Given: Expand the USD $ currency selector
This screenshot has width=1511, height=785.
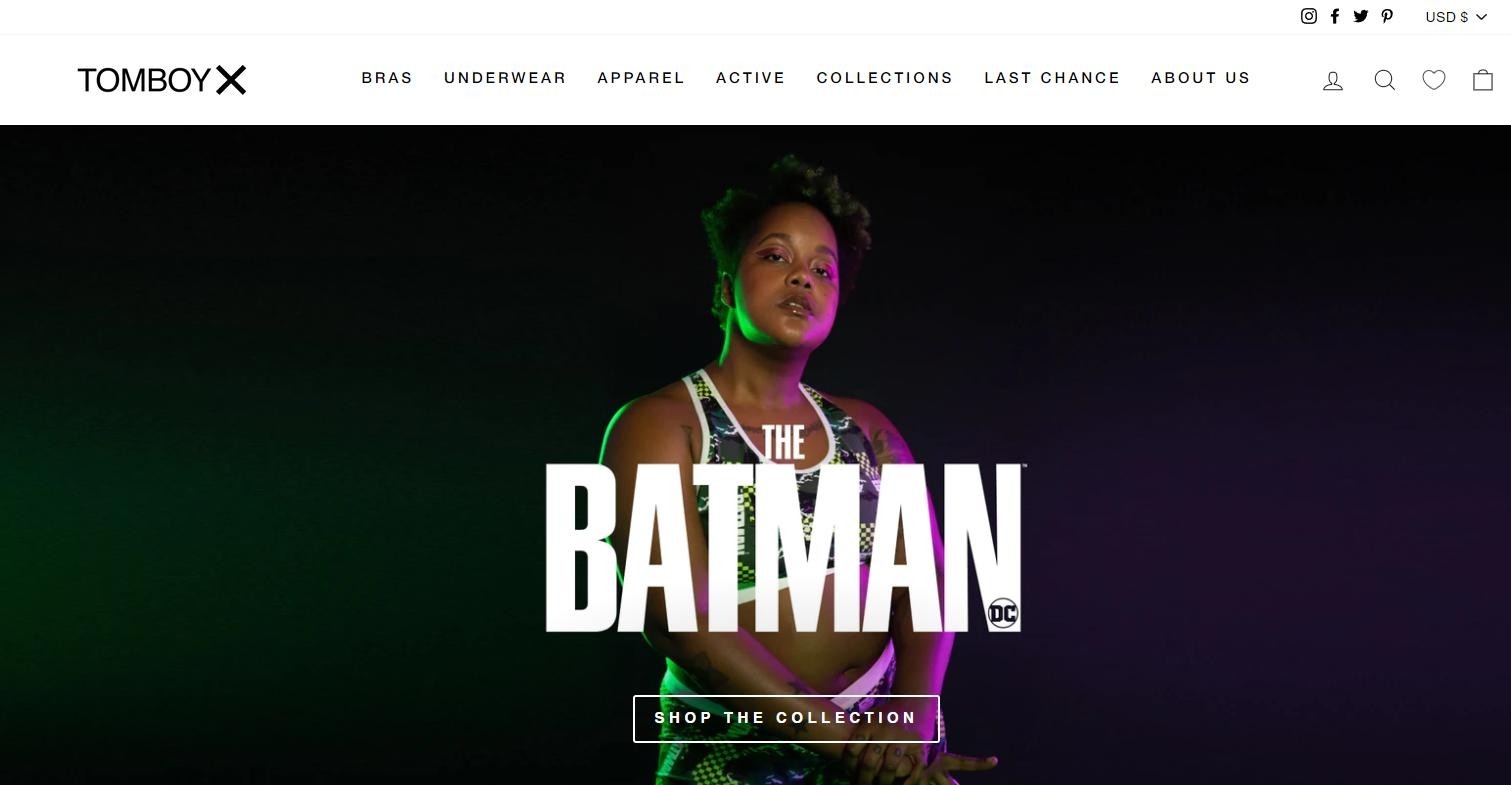Looking at the screenshot, I should [x=1456, y=17].
